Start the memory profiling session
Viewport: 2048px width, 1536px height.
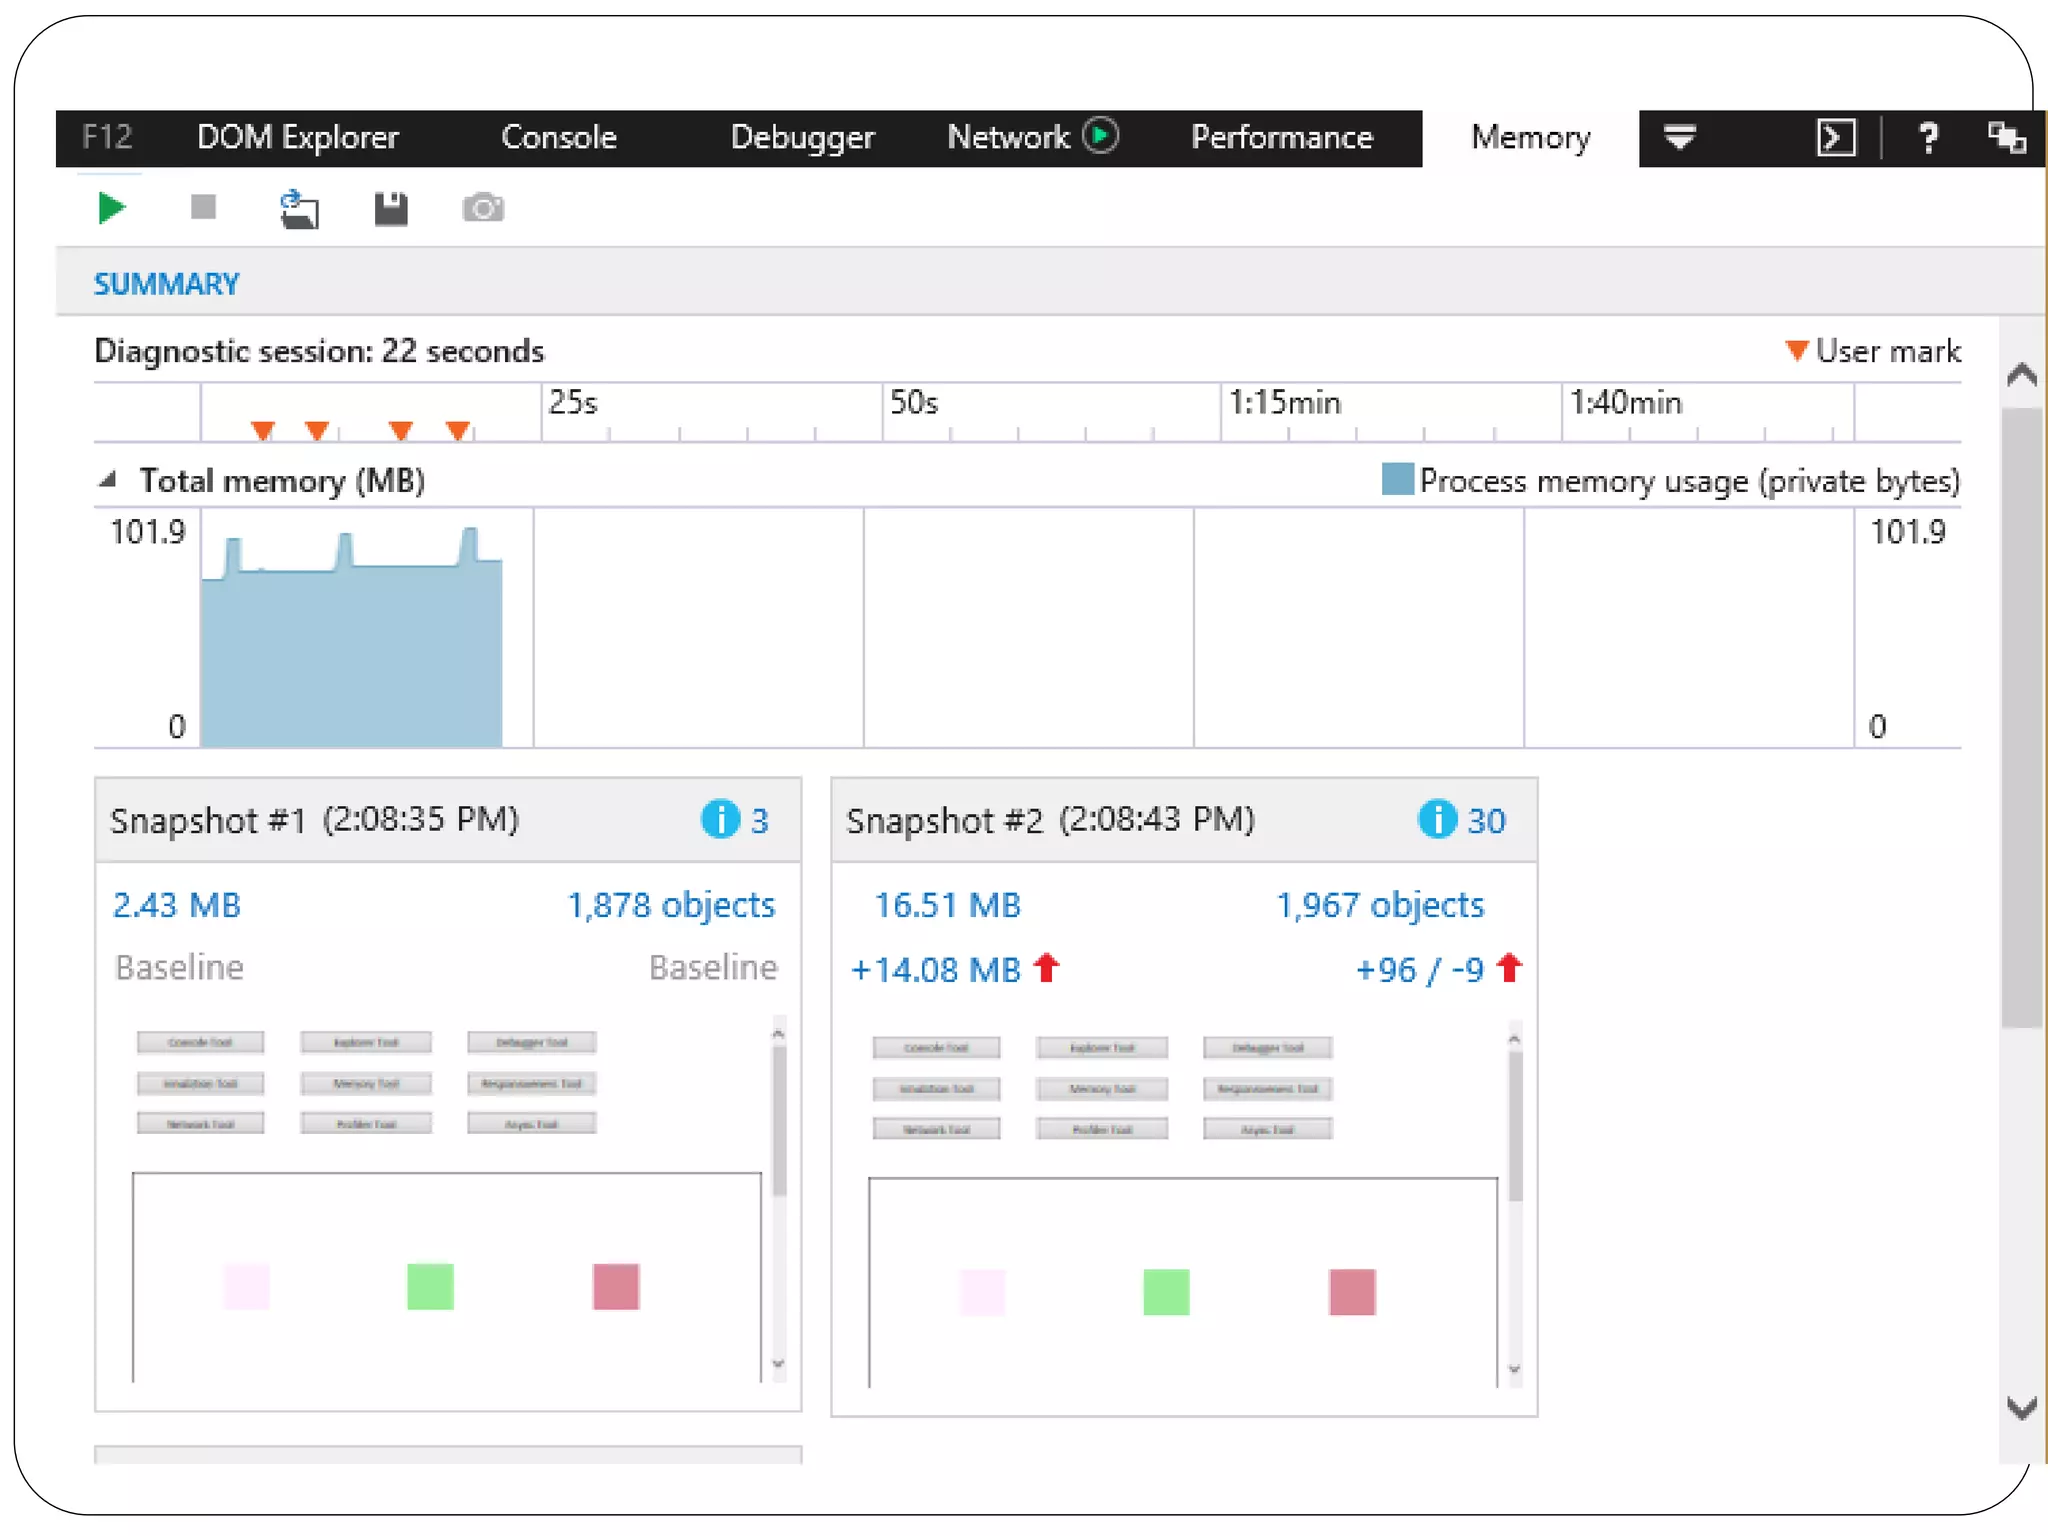(111, 208)
